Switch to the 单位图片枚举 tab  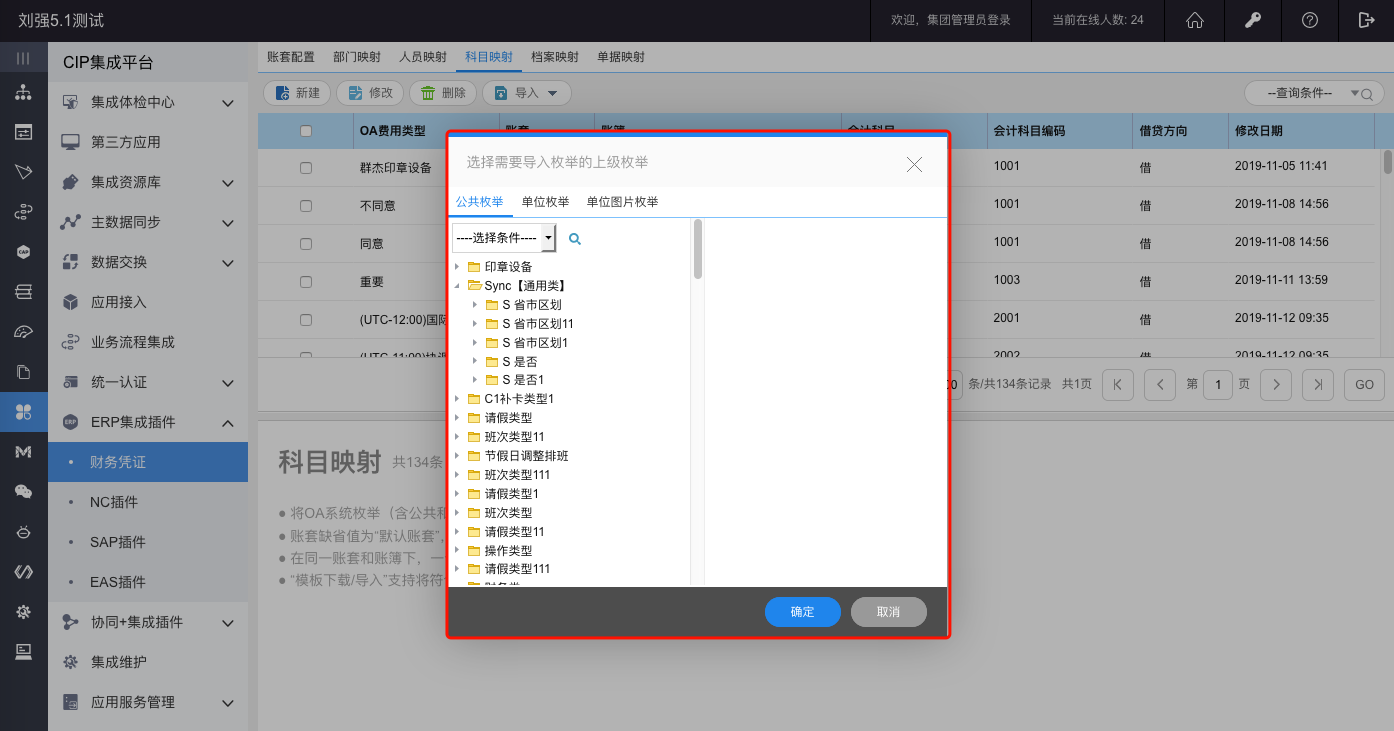(x=622, y=202)
